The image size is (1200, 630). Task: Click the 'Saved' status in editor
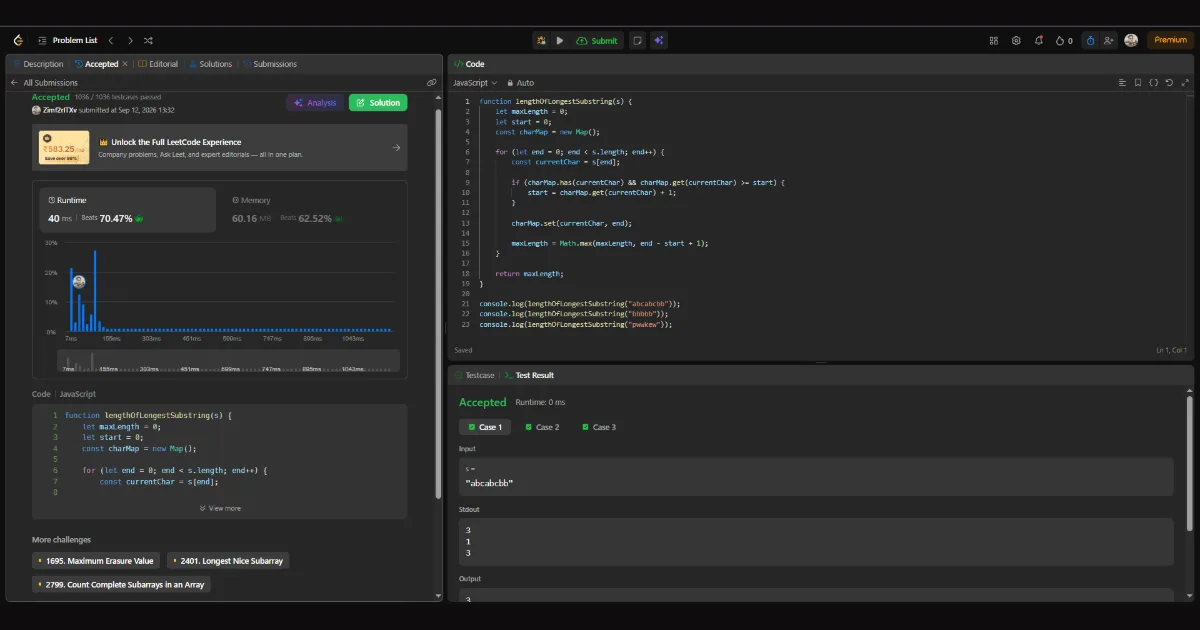(x=463, y=350)
